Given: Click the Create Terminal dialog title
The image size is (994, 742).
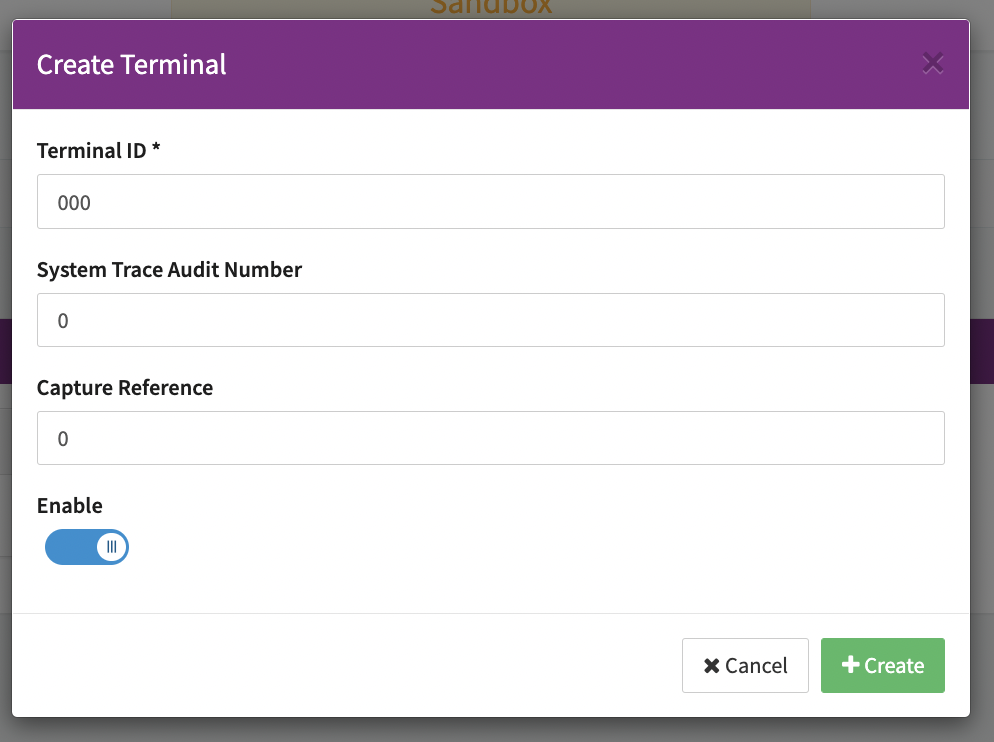Looking at the screenshot, I should [x=131, y=65].
